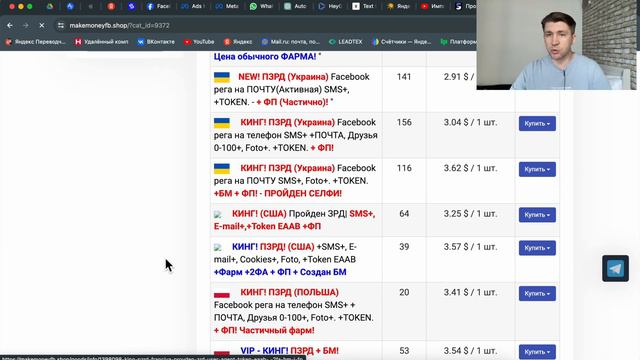Open the Text browser tab
The image size is (640, 360).
click(x=364, y=7)
